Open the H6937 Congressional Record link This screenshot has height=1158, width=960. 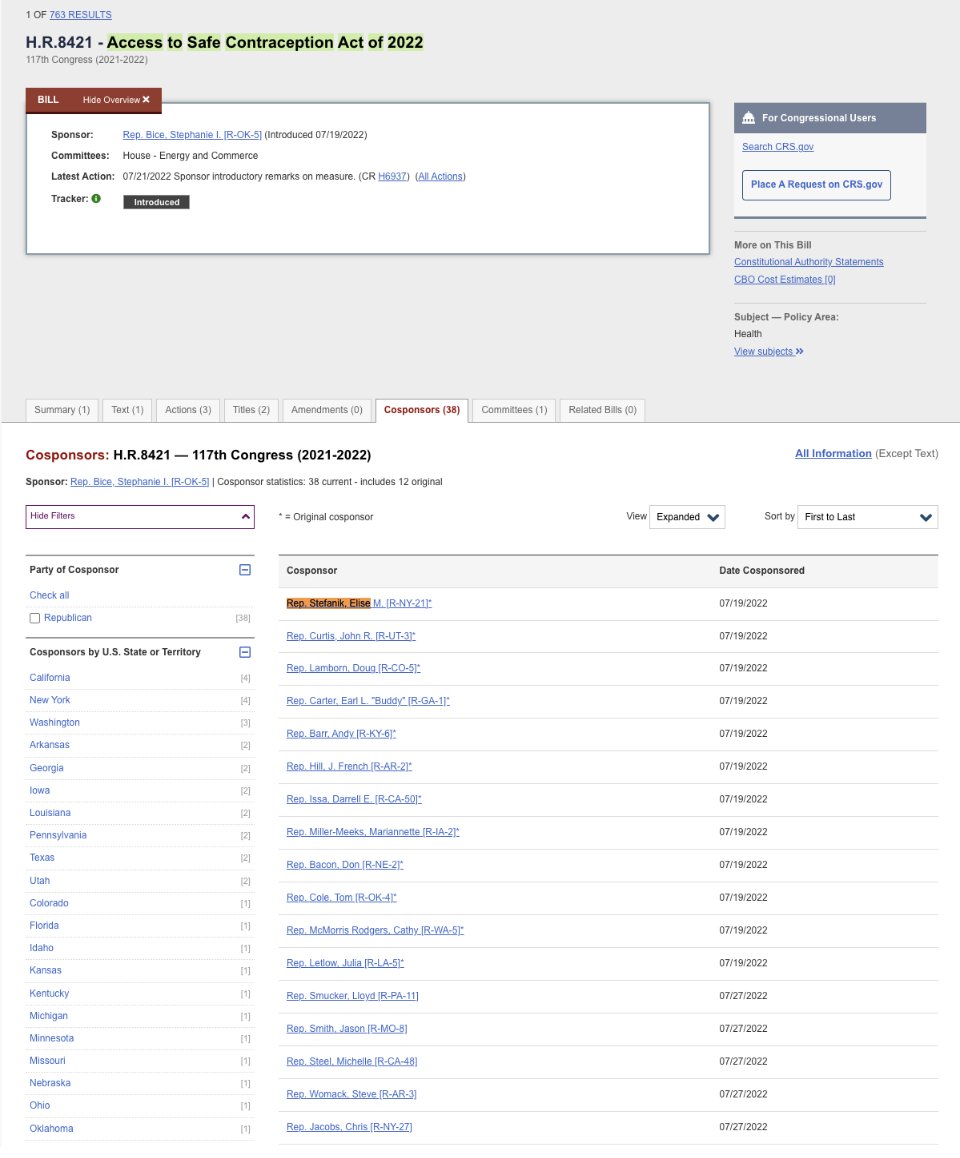tap(392, 177)
